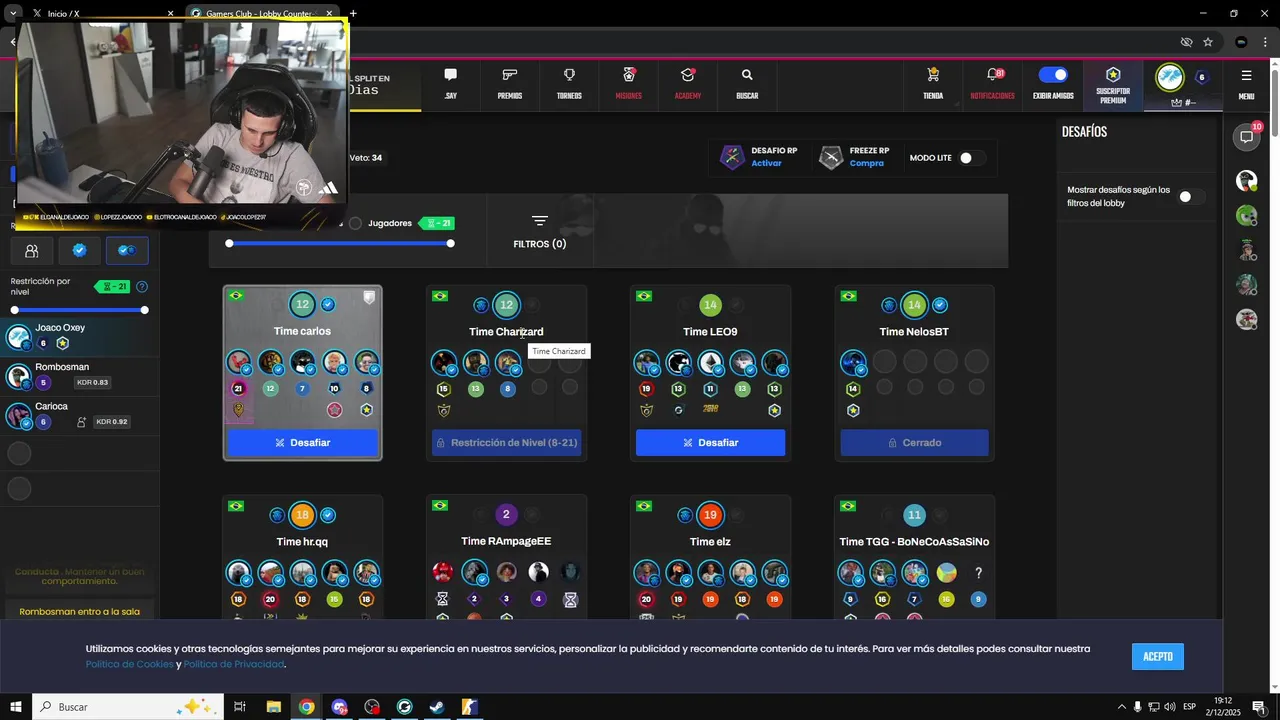
Task: Open Steam in the Windows taskbar
Action: pyautogui.click(x=437, y=707)
